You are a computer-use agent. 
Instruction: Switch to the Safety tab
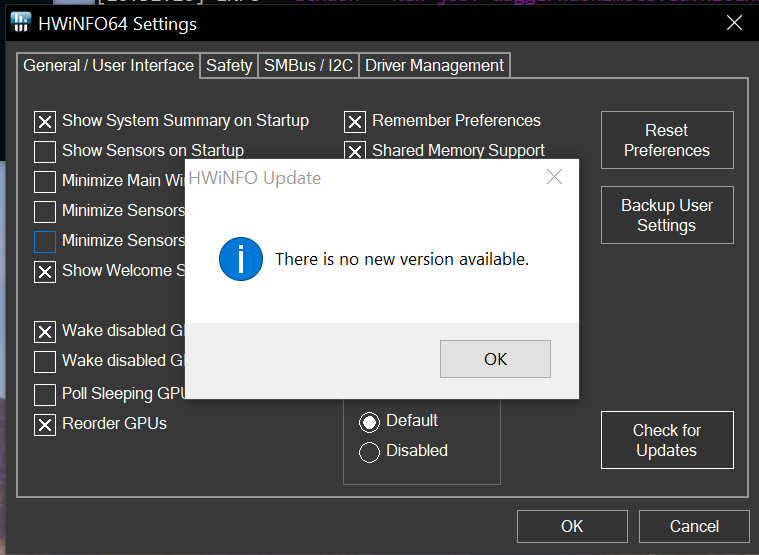pyautogui.click(x=229, y=65)
